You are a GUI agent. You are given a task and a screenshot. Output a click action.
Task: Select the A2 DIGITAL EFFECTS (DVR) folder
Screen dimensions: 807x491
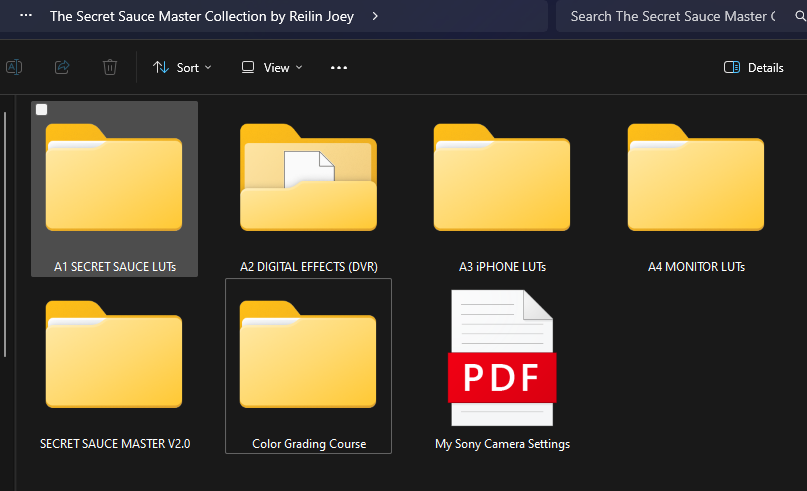point(308,180)
